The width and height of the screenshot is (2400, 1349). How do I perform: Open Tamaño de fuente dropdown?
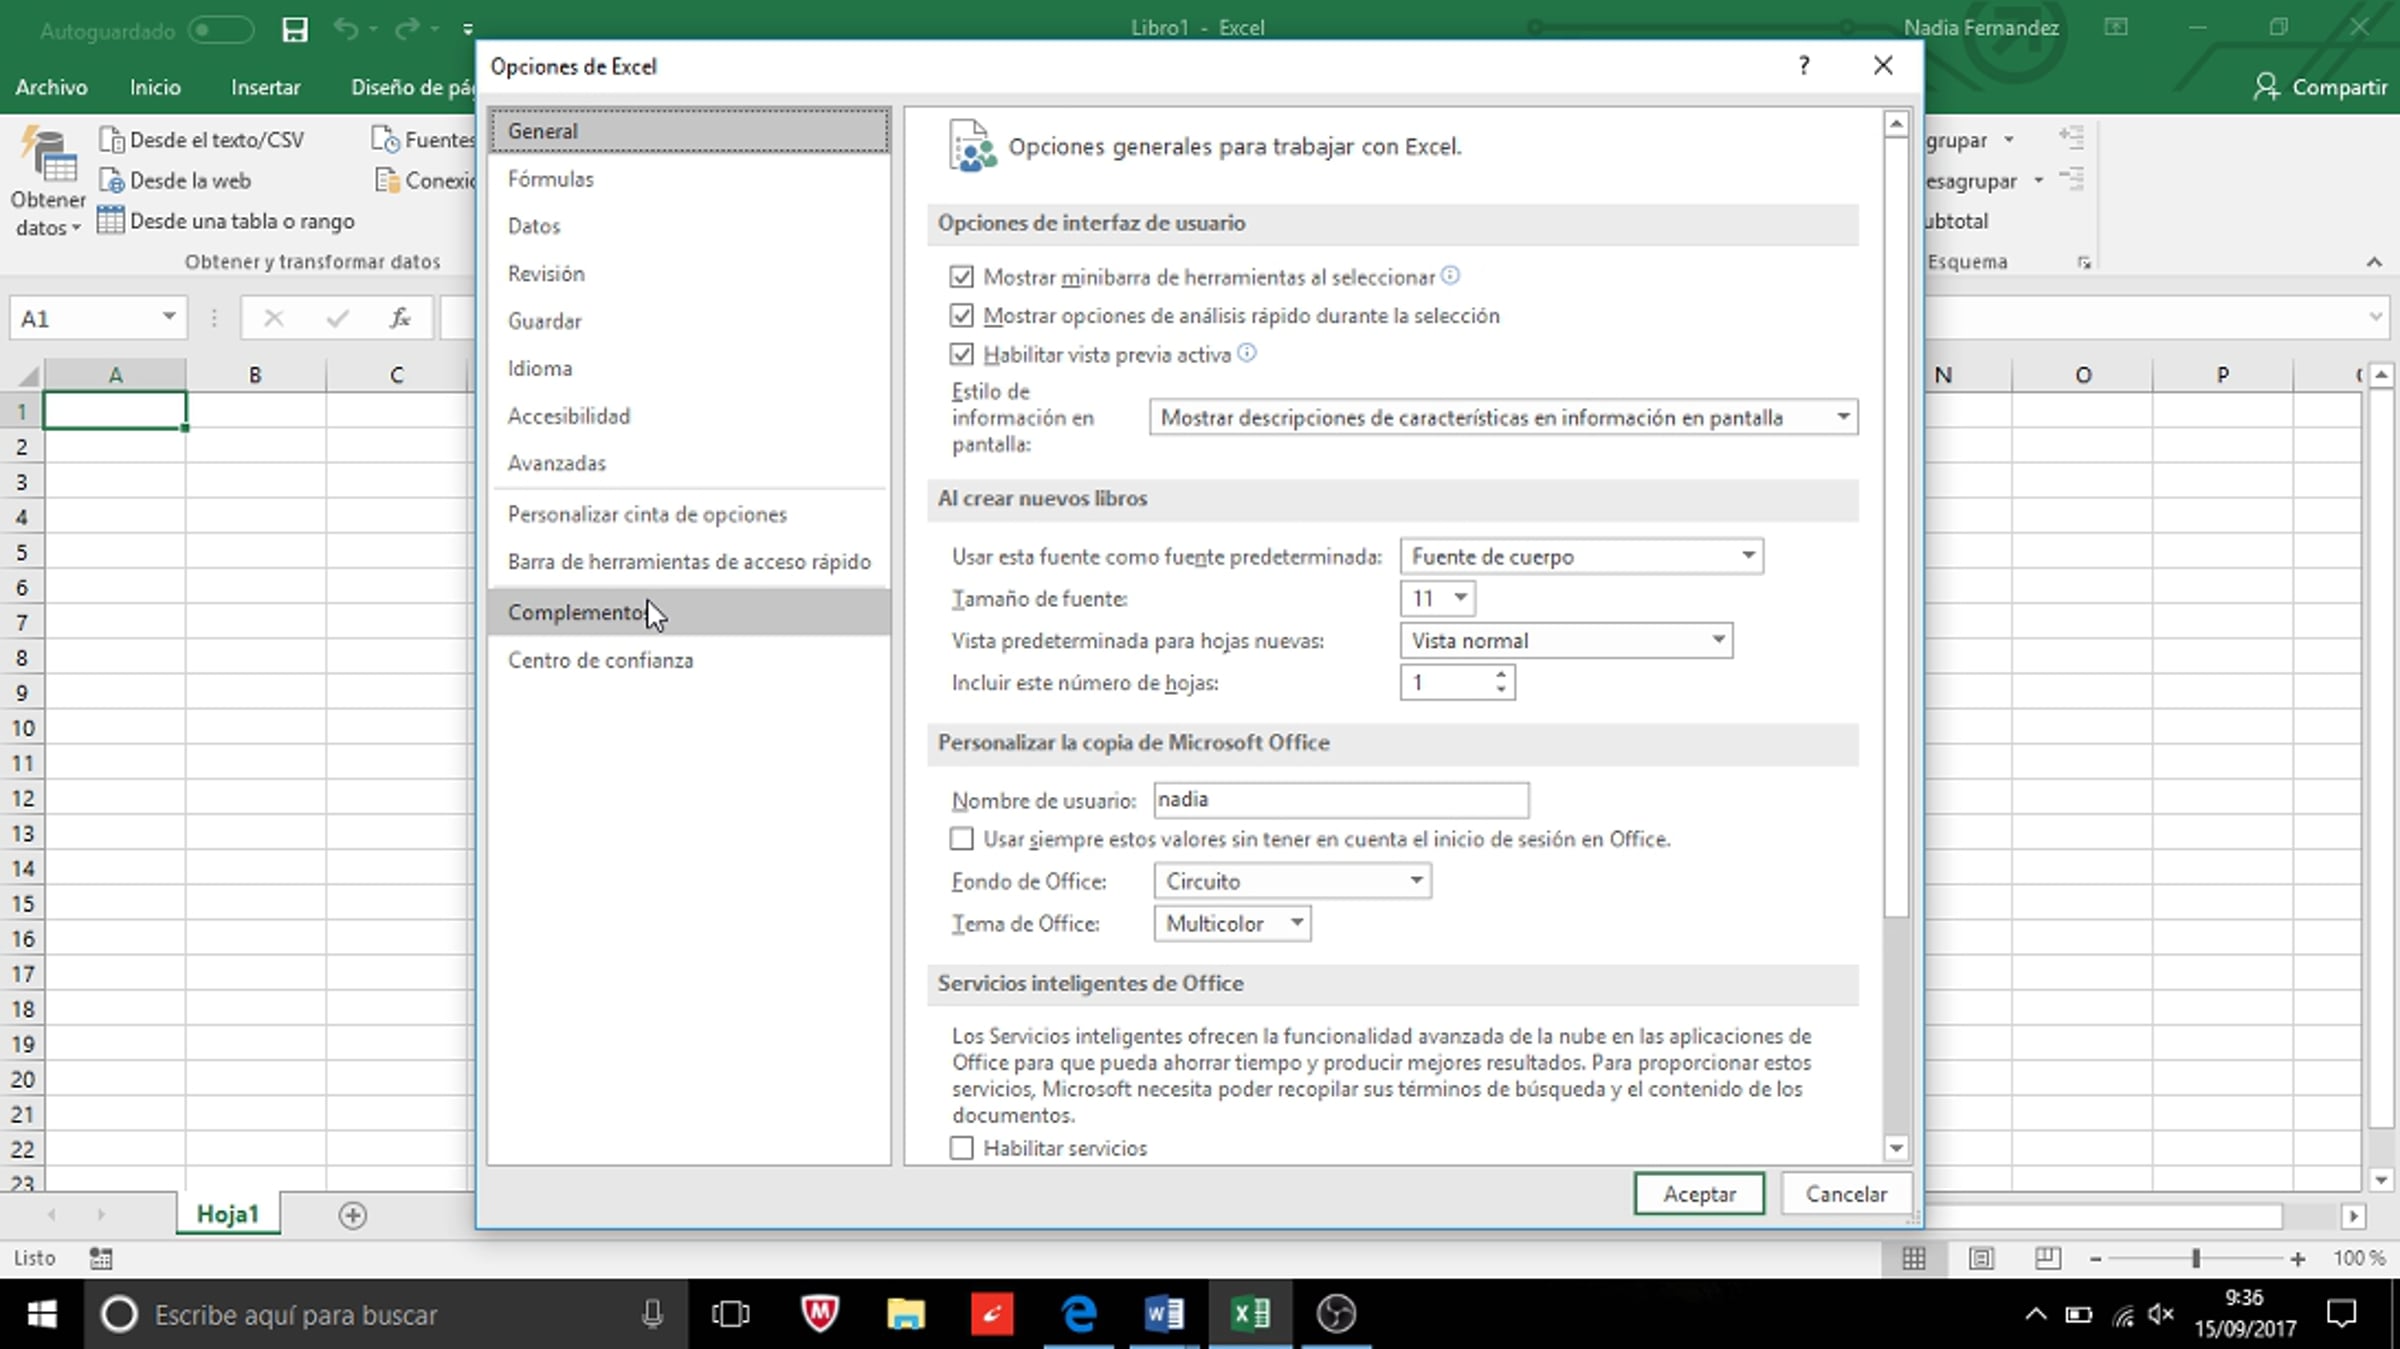point(1437,598)
